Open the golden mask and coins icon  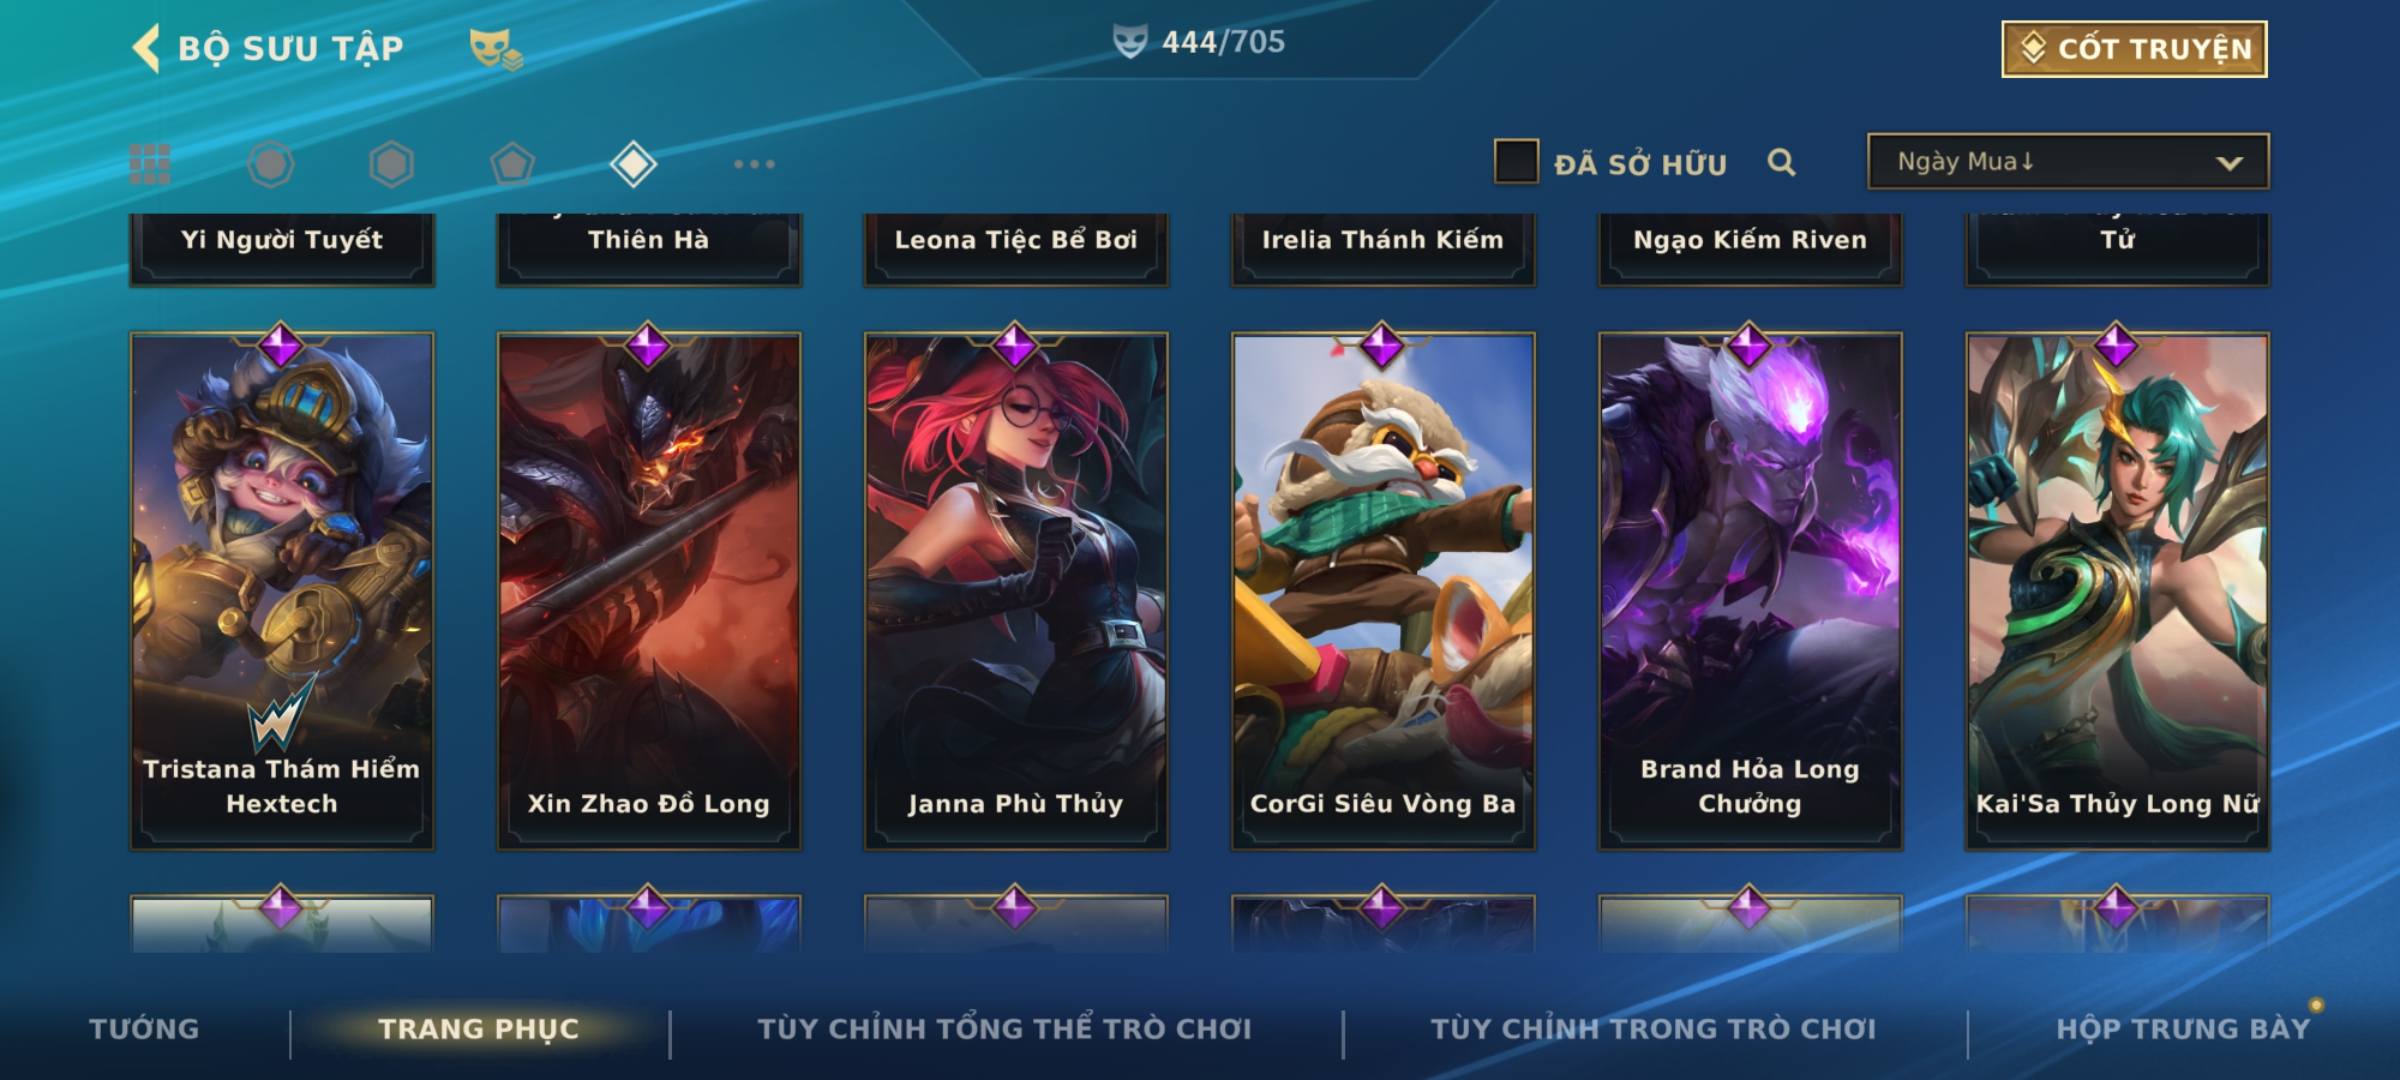(x=496, y=48)
